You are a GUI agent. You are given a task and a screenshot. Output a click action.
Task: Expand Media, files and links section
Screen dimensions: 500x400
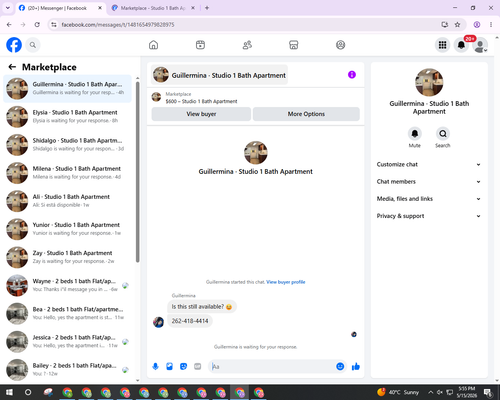click(x=429, y=199)
